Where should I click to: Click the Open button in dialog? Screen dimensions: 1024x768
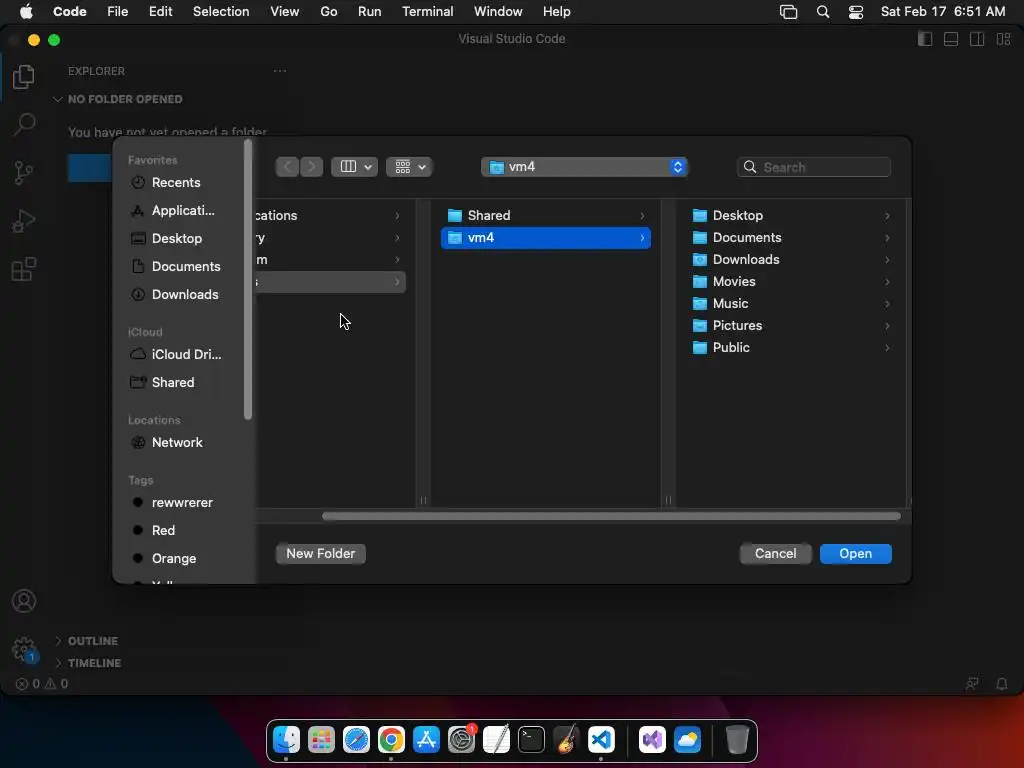click(x=856, y=554)
